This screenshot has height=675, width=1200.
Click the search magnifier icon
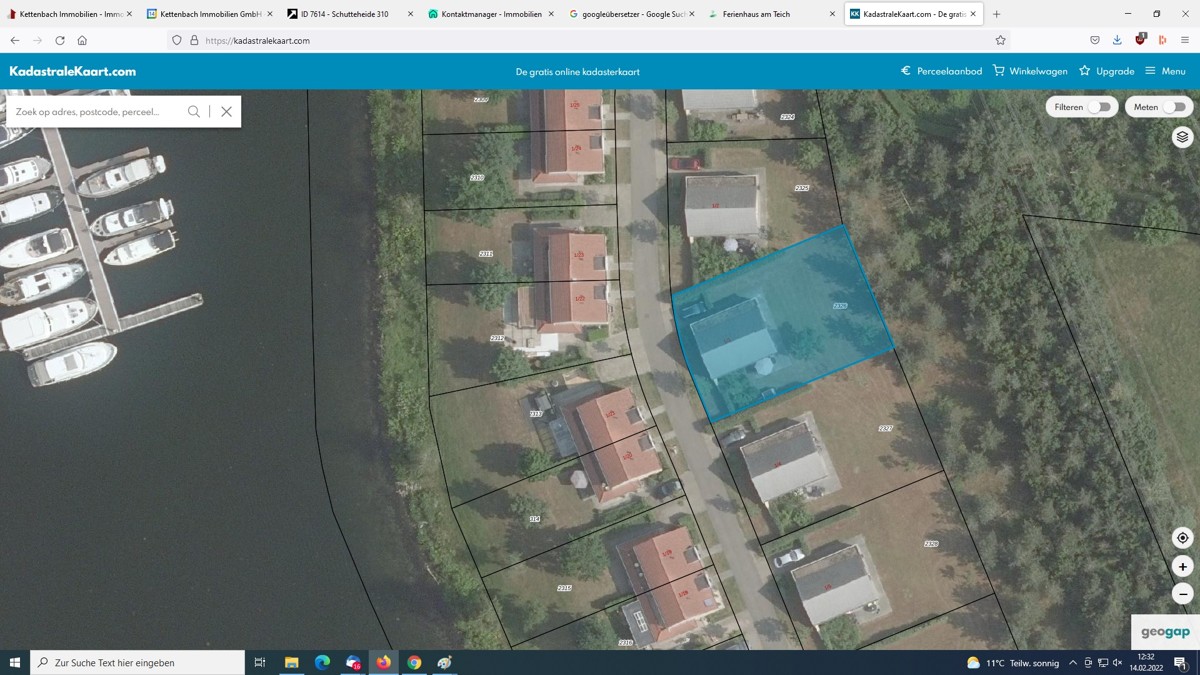point(194,112)
